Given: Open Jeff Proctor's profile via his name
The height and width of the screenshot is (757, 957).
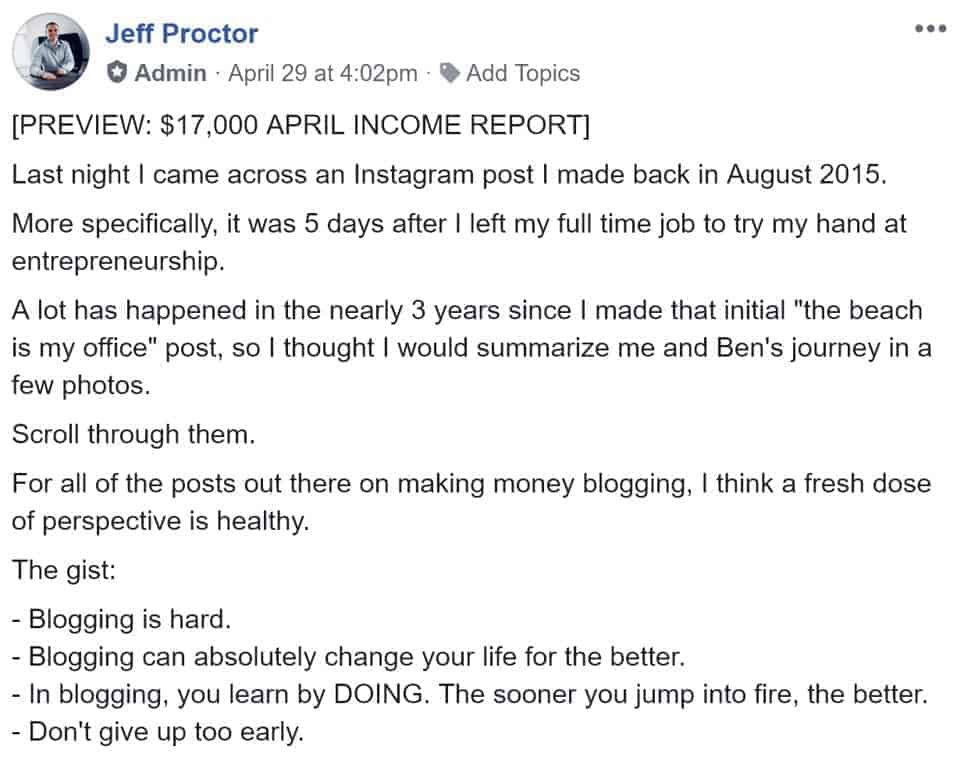Looking at the screenshot, I should tap(182, 32).
